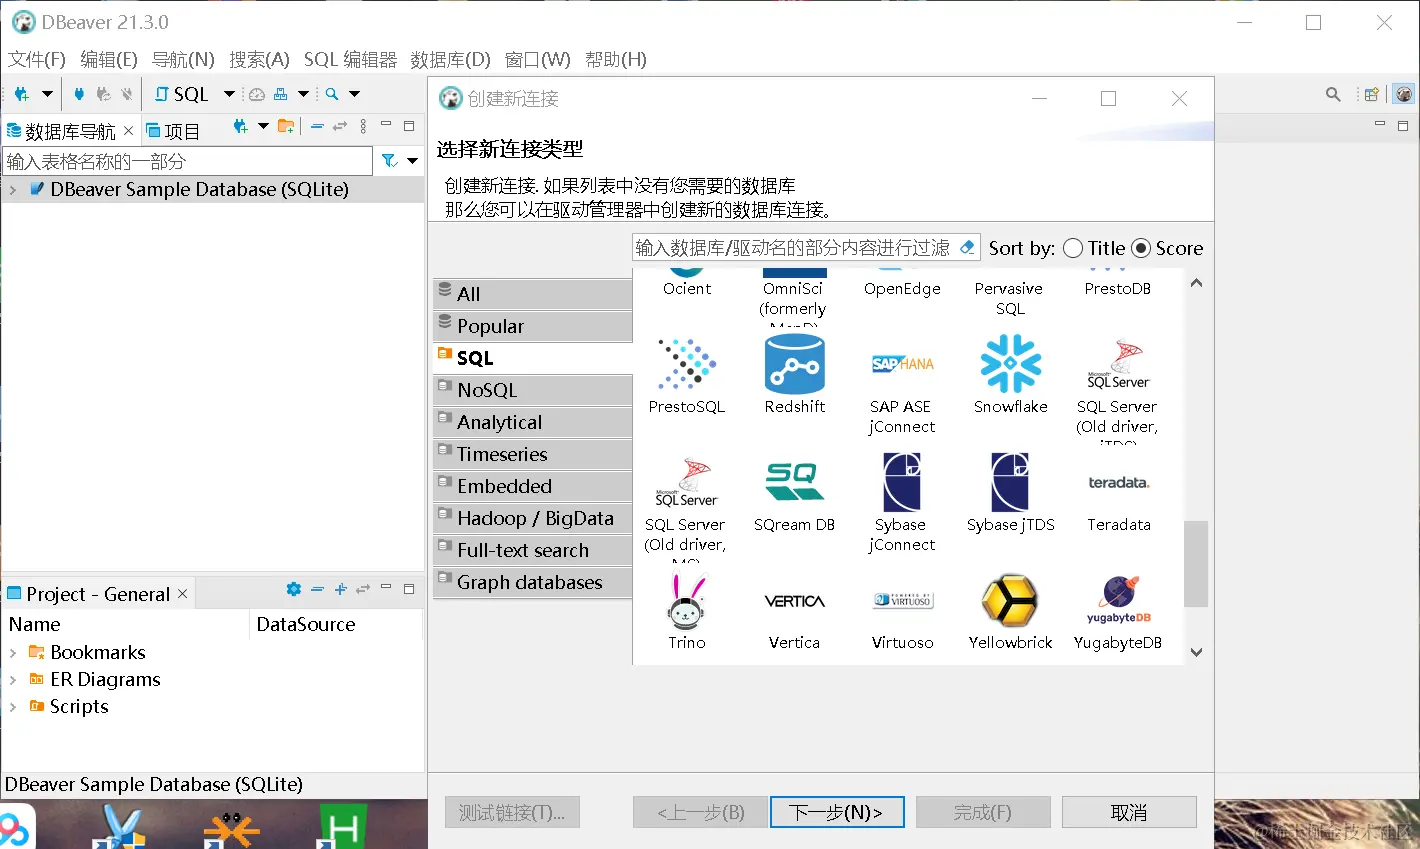1420x849 pixels.
Task: Click the eraser icon to clear database filter
Action: click(x=967, y=247)
